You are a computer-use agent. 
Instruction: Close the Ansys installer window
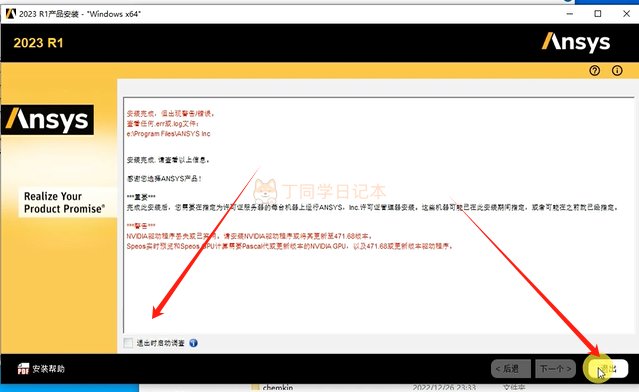tap(626, 14)
